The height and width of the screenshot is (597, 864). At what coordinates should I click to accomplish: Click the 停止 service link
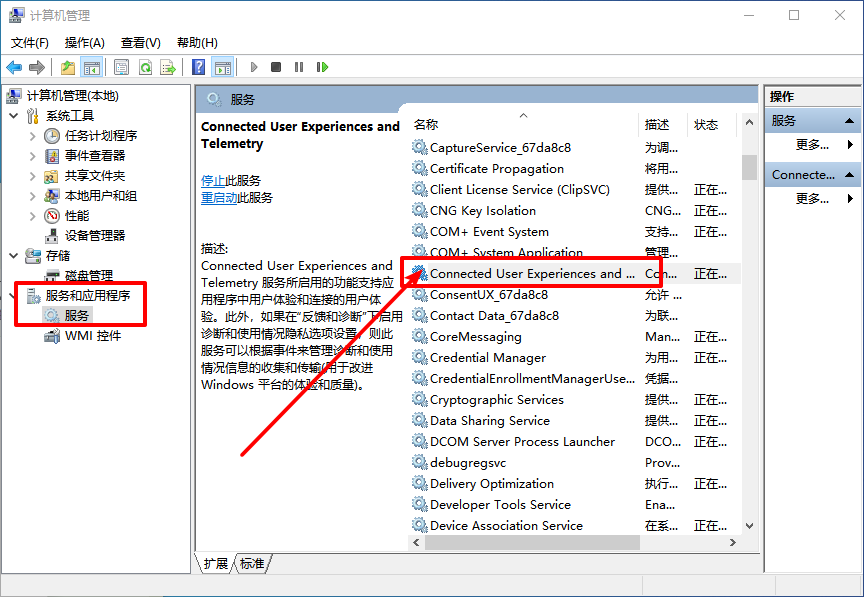click(212, 180)
